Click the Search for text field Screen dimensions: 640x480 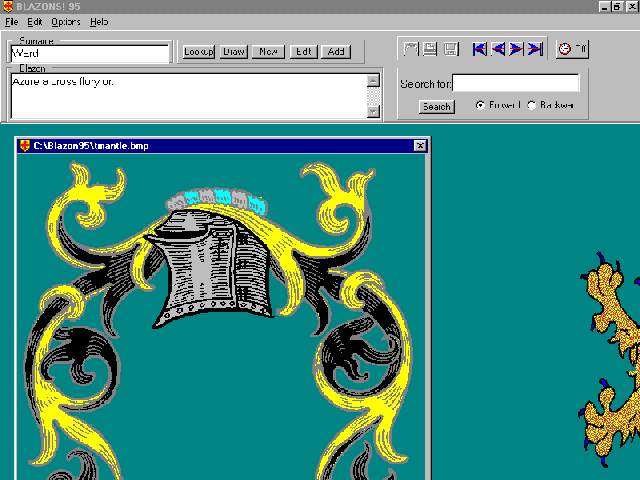pyautogui.click(x=515, y=83)
